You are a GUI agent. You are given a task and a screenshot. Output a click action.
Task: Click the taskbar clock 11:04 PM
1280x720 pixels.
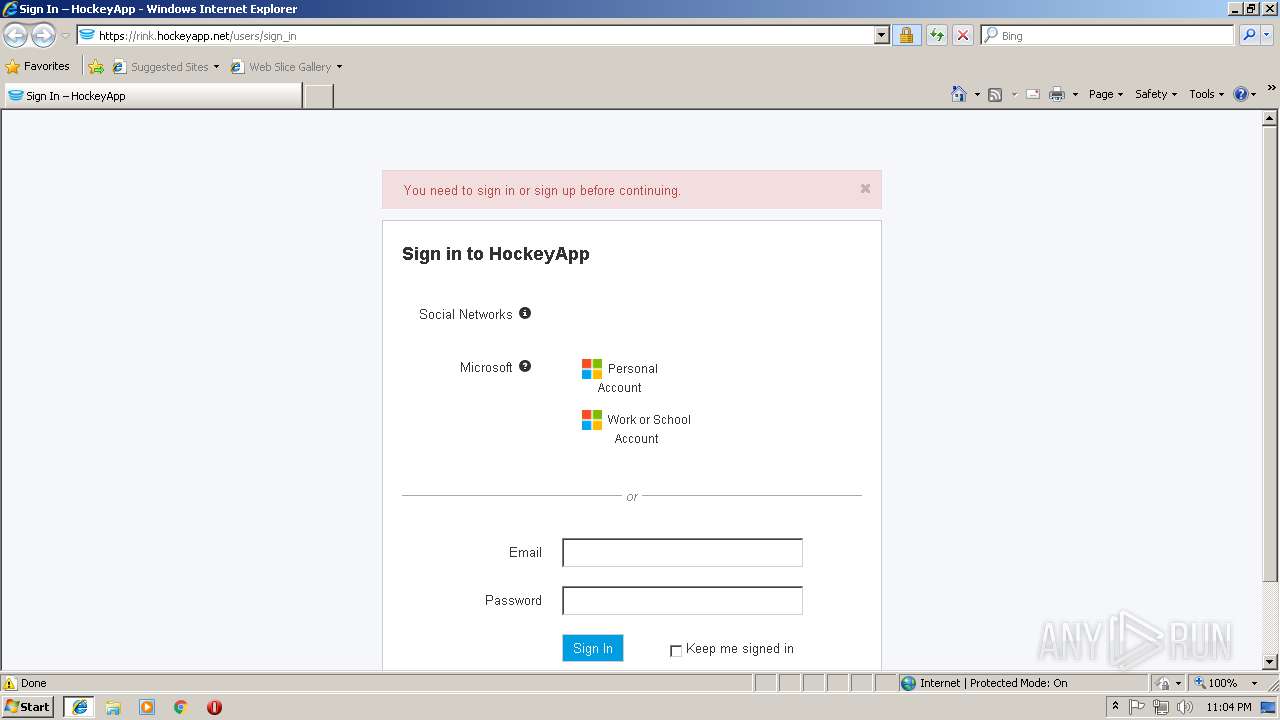[x=1229, y=707]
